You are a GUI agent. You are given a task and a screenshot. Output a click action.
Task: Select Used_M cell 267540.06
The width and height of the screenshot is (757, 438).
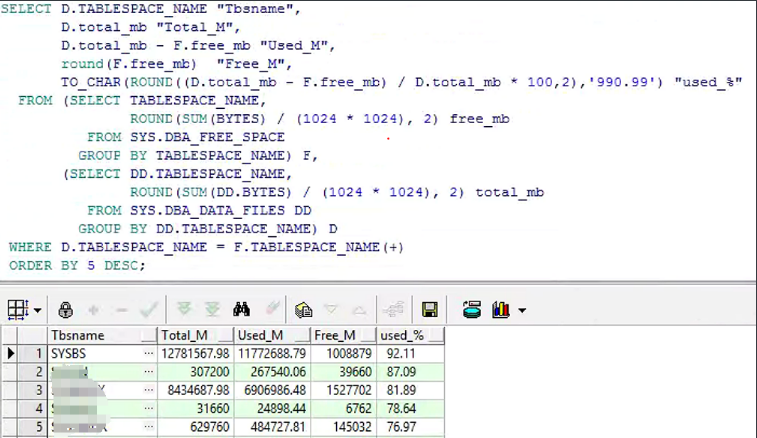[x=272, y=372]
